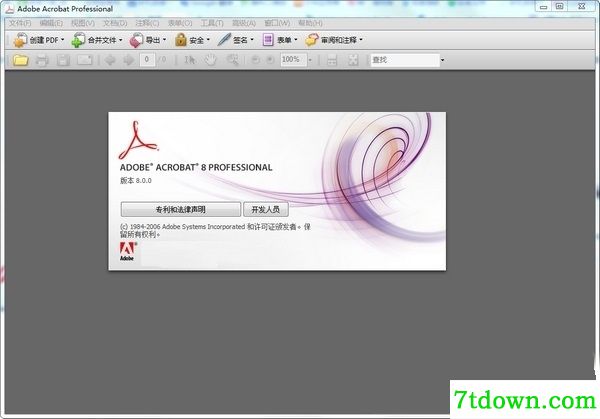Screen dimensions: 600x419
Task: Click the scrolling page display icon
Action: click(x=332, y=60)
